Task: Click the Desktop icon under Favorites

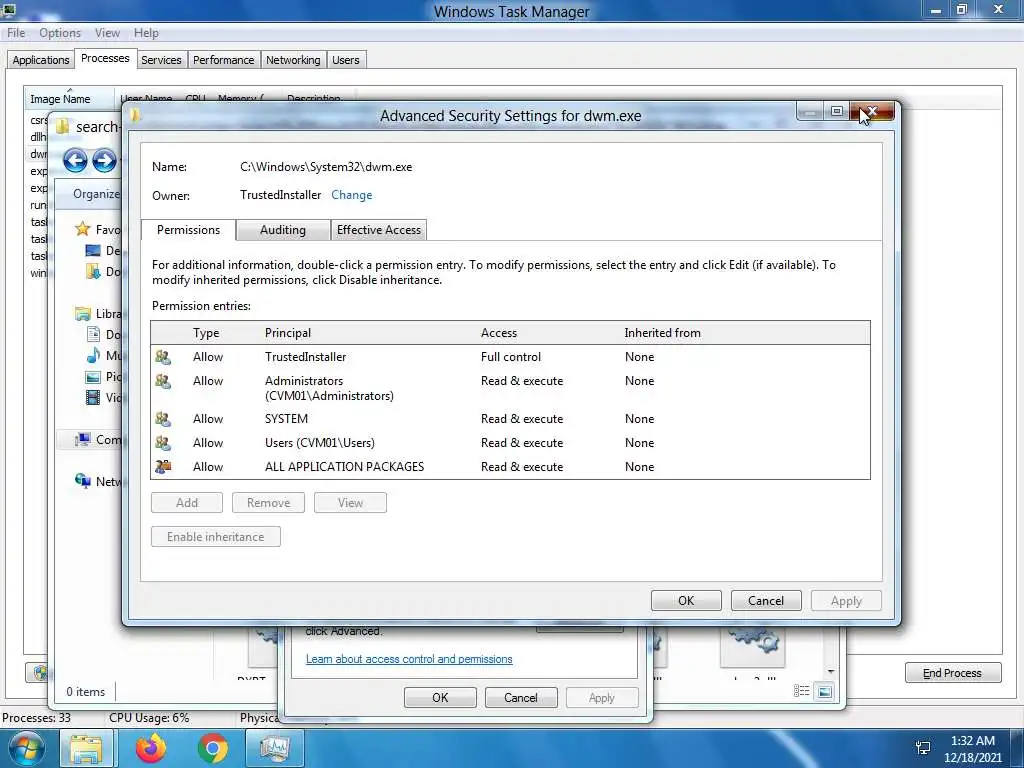Action: click(x=93, y=251)
